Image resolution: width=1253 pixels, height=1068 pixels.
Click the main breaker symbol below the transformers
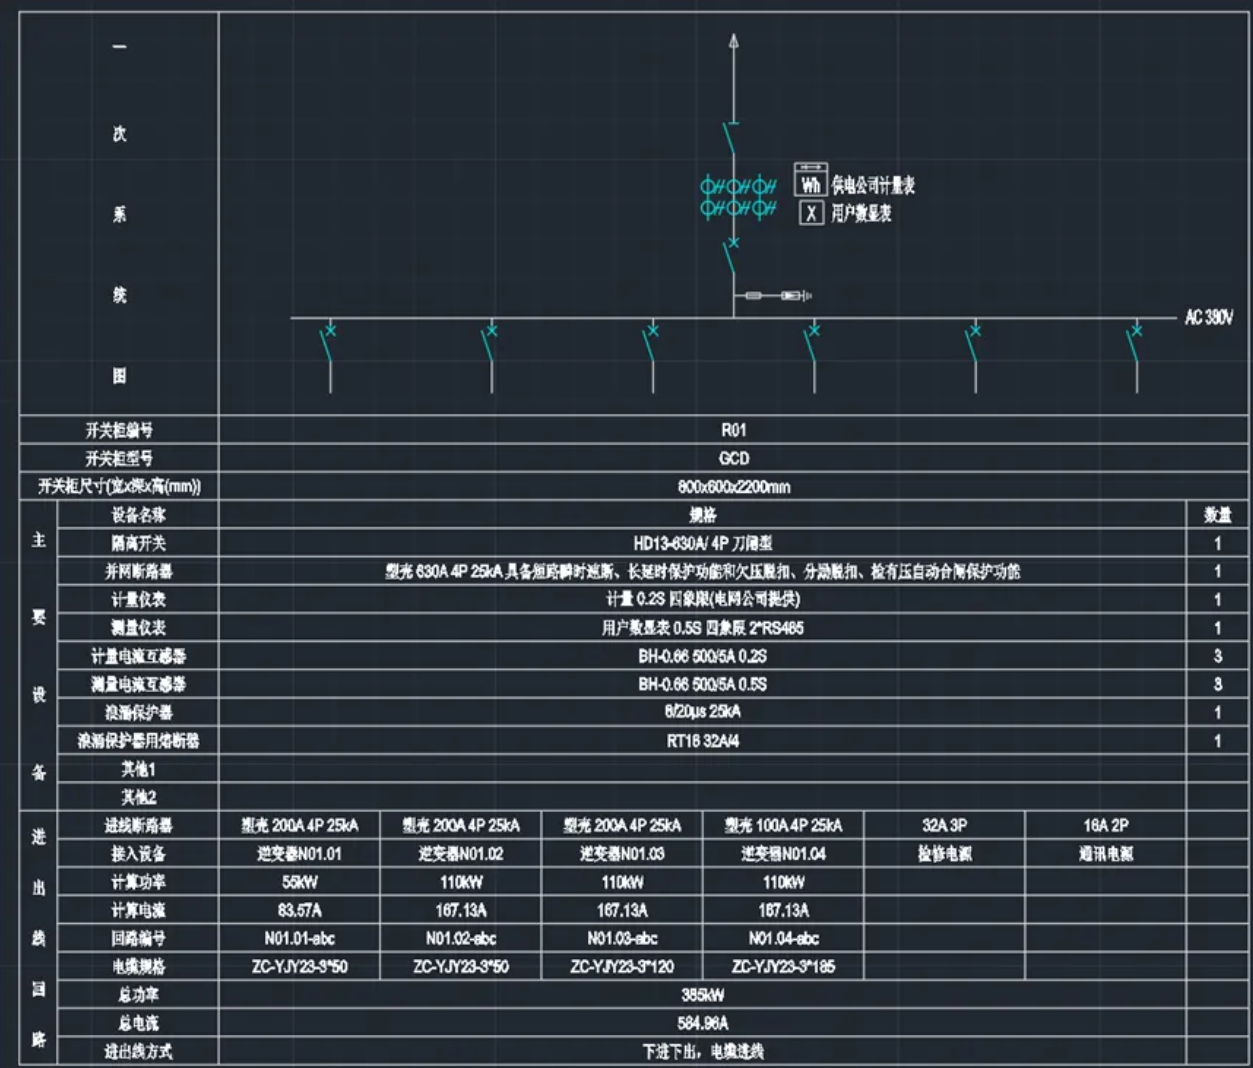731,256
